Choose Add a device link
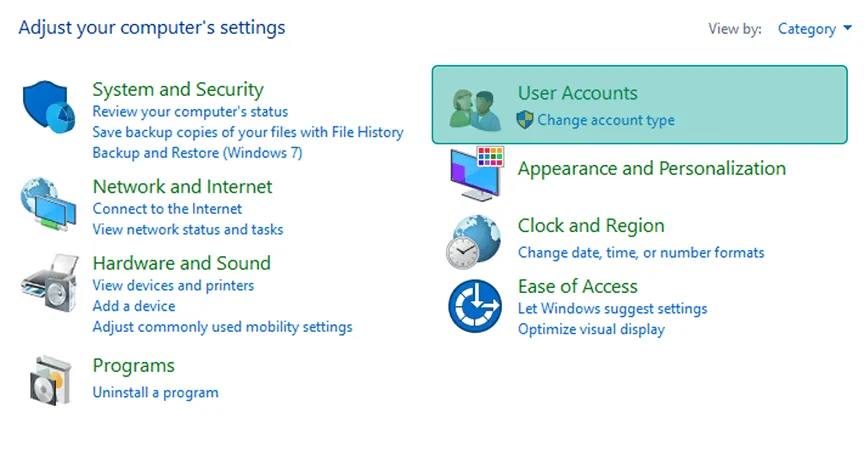 point(134,306)
